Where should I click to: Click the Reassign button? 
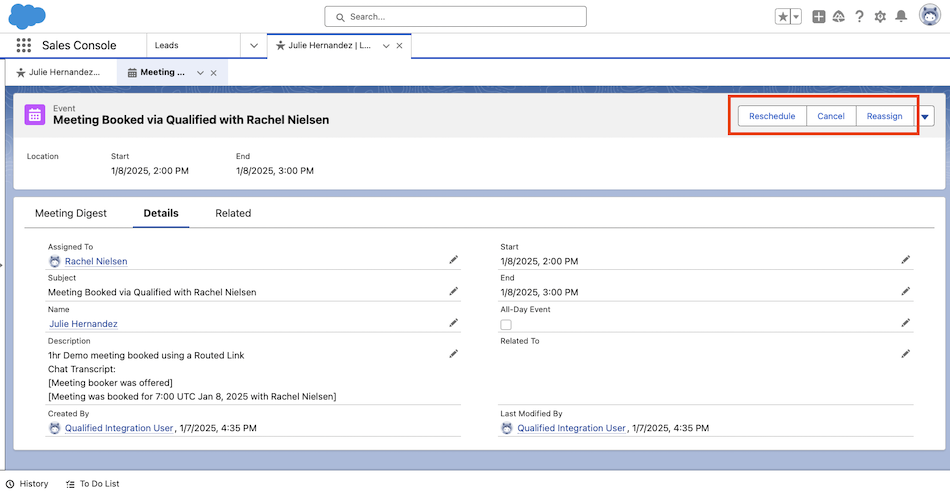tap(884, 116)
